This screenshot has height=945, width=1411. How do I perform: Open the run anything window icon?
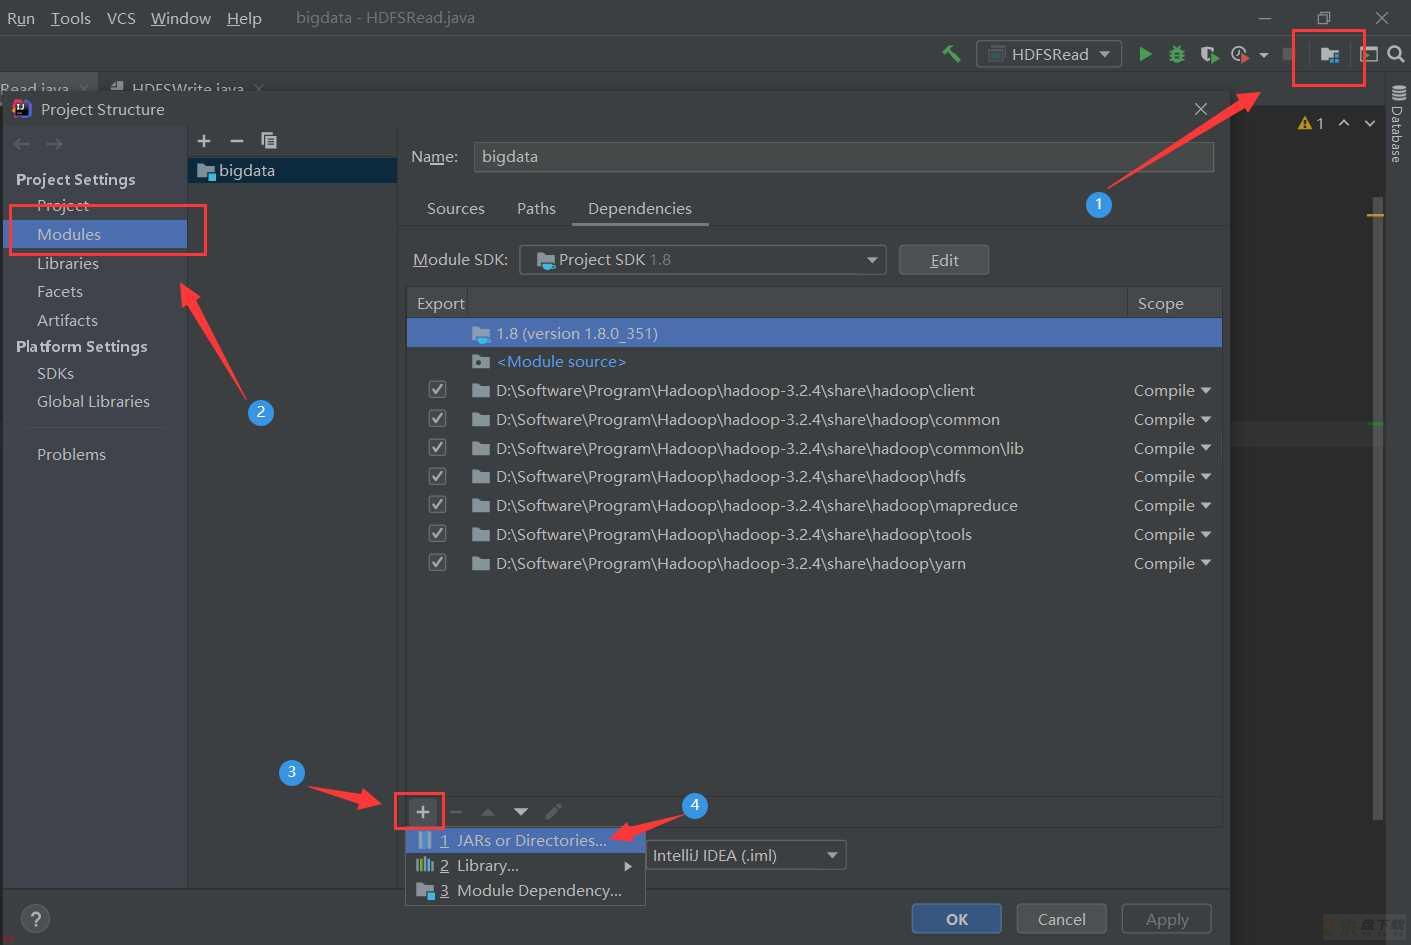[x=1368, y=54]
